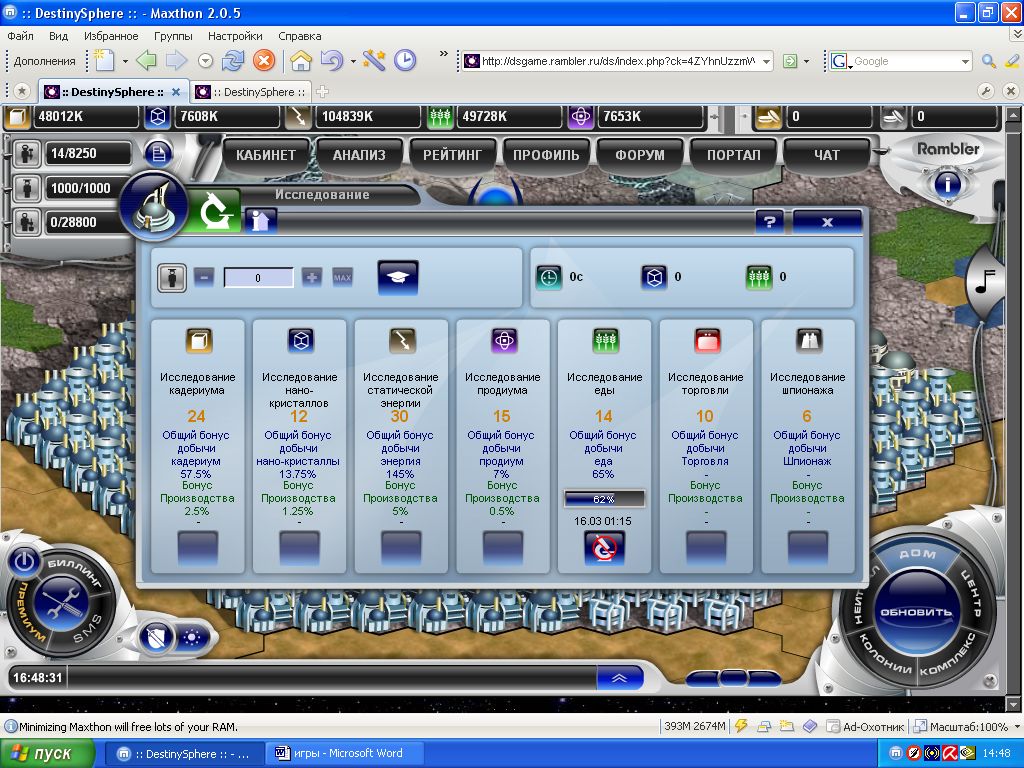Toggle the power button in lower left

[x=26, y=560]
